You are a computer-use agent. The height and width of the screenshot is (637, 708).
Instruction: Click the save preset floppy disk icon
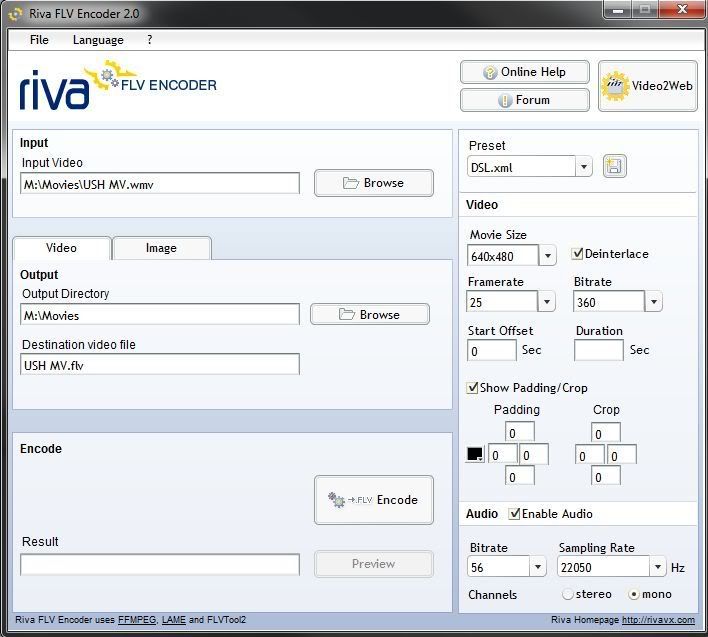point(615,166)
